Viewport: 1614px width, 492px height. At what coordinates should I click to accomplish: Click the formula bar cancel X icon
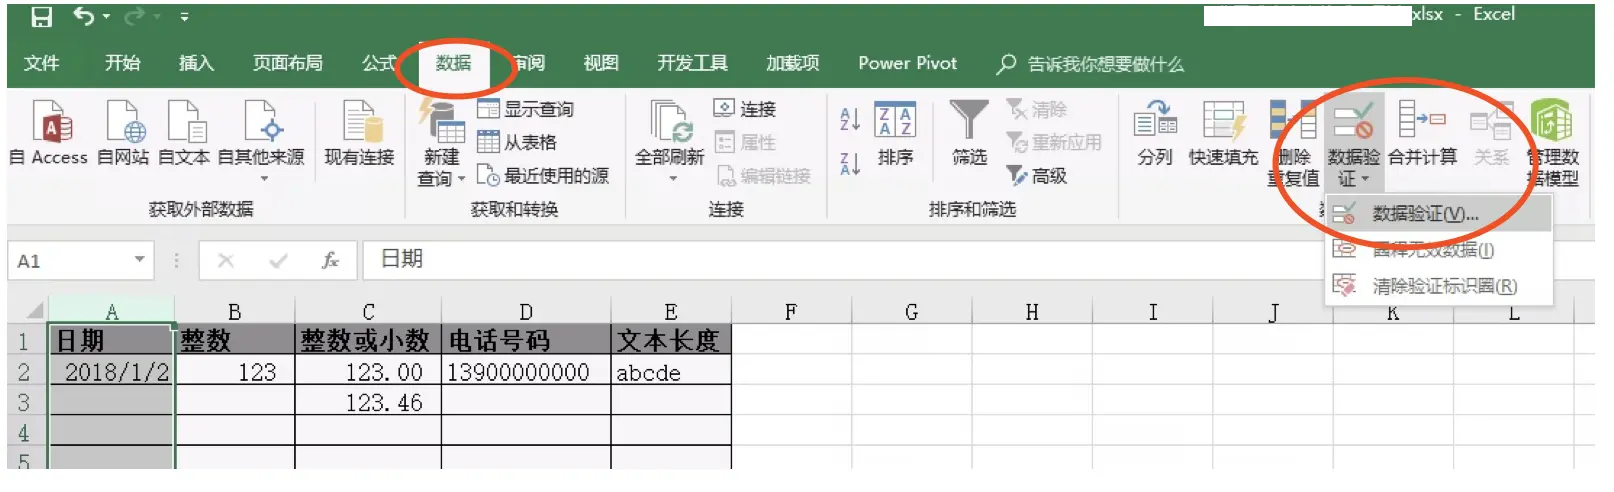pos(226,261)
